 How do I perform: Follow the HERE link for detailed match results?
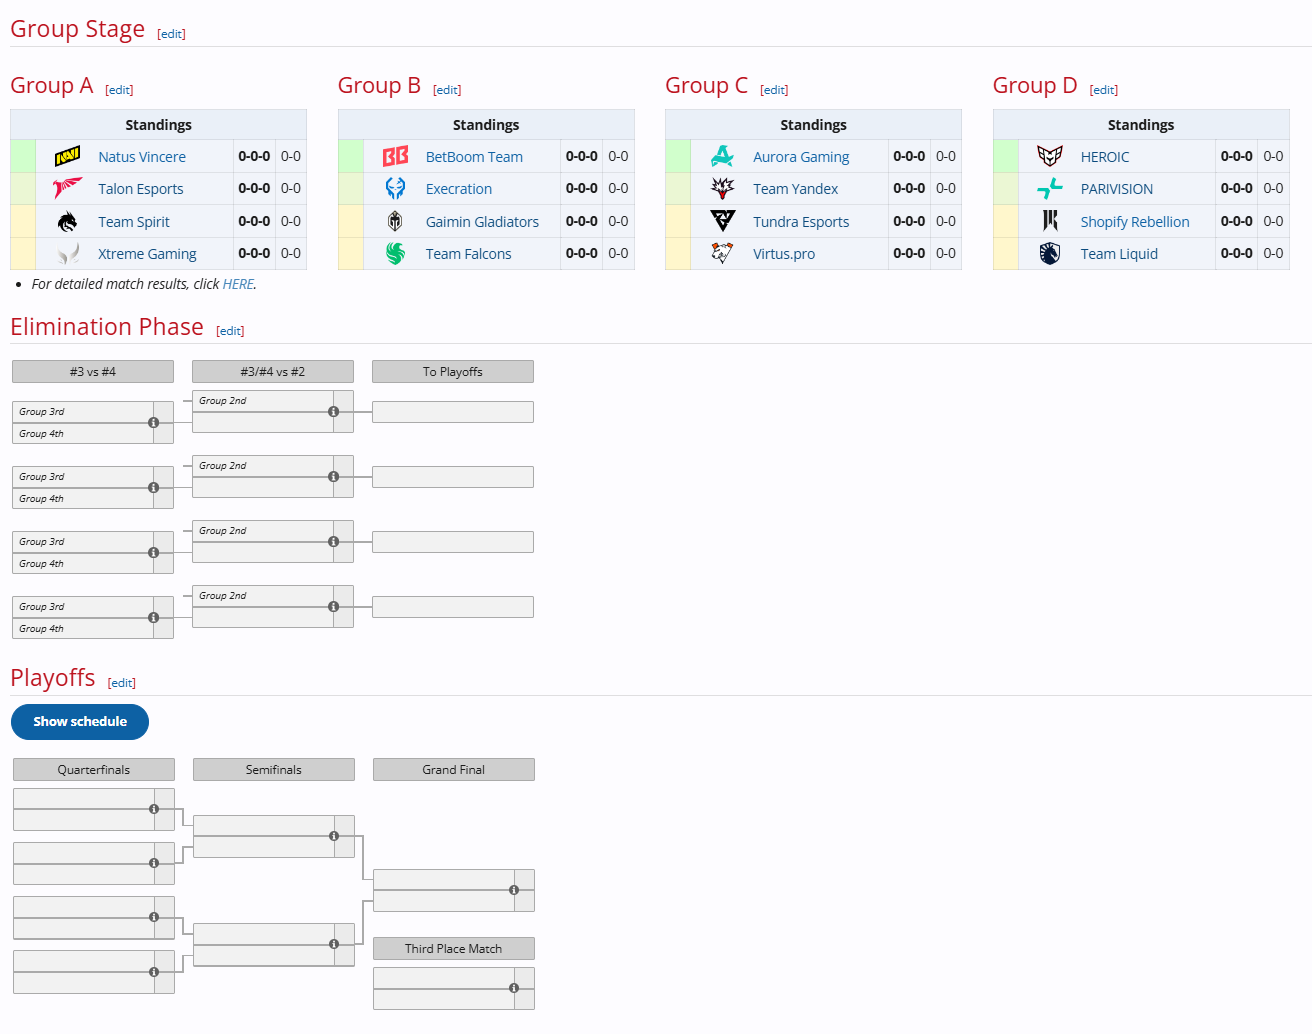point(238,284)
